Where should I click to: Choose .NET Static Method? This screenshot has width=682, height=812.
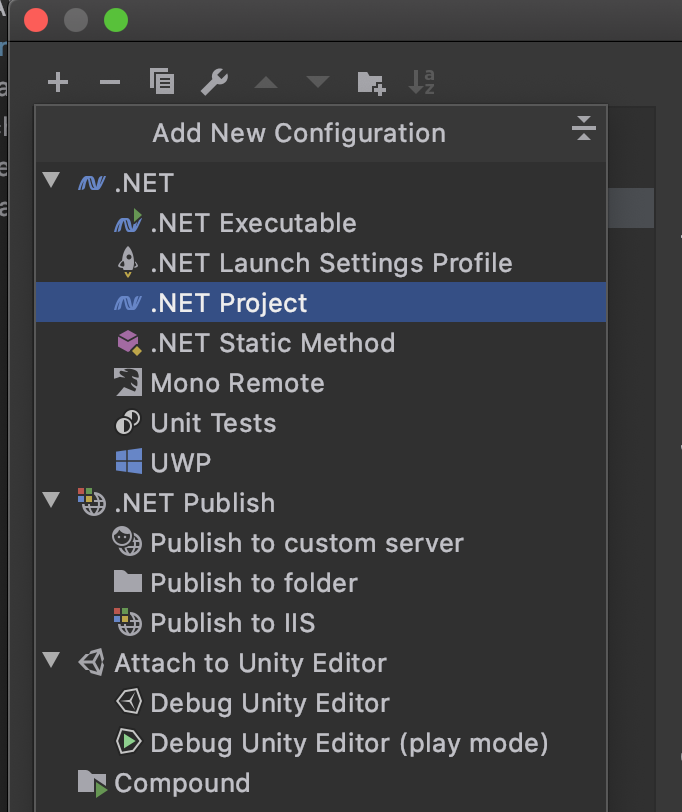tap(321, 342)
